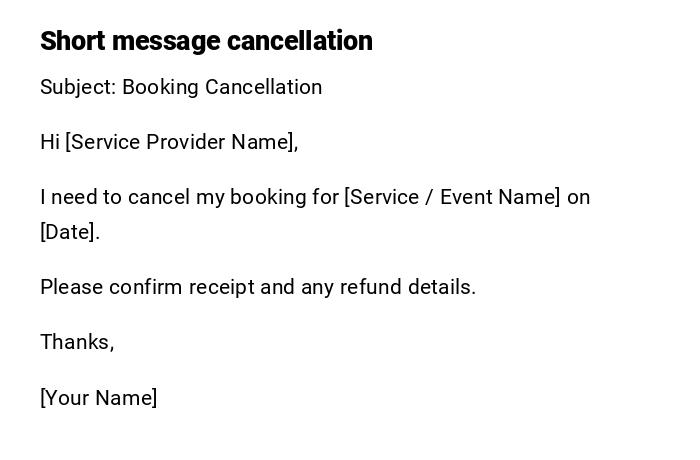Click the greeting word "Hi"
This screenshot has height=460, width=700.
pos(50,142)
